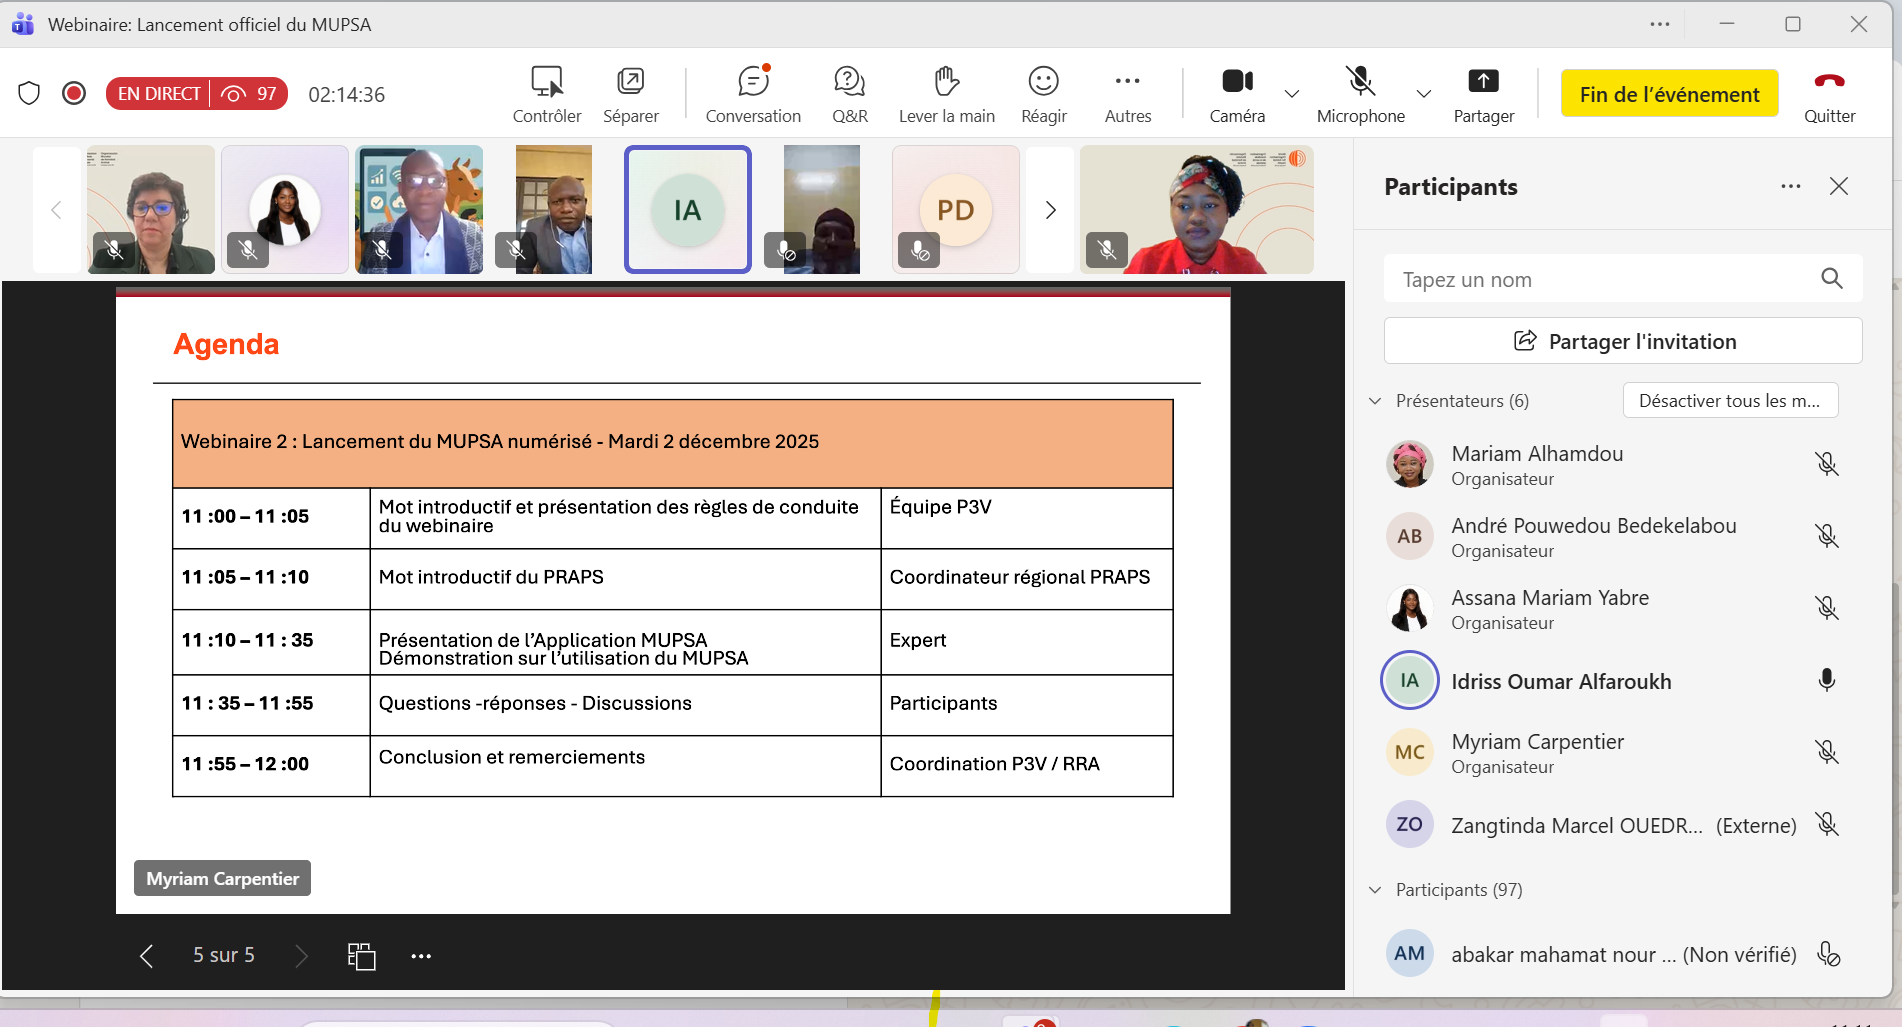Collapse the Présentateurs (6) section
Viewport: 1902px width, 1027px height.
click(x=1375, y=401)
